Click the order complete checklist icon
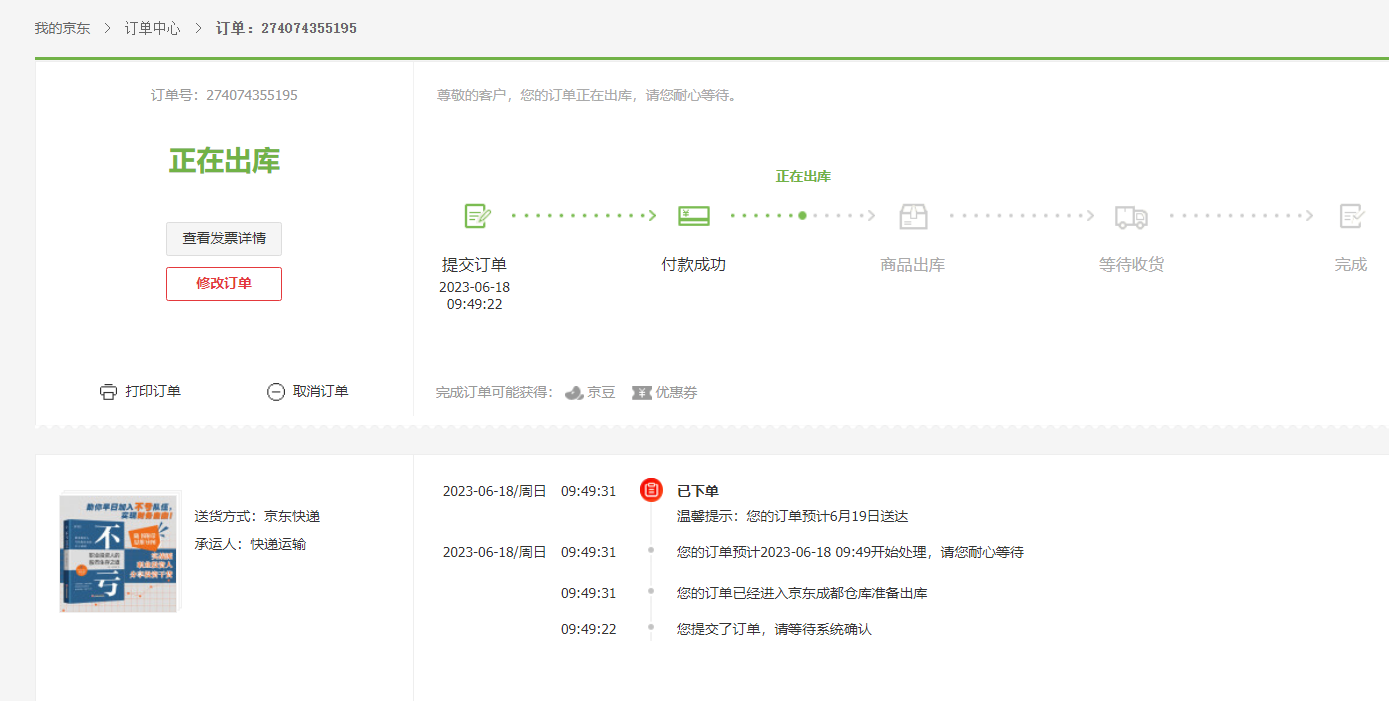 point(1351,215)
